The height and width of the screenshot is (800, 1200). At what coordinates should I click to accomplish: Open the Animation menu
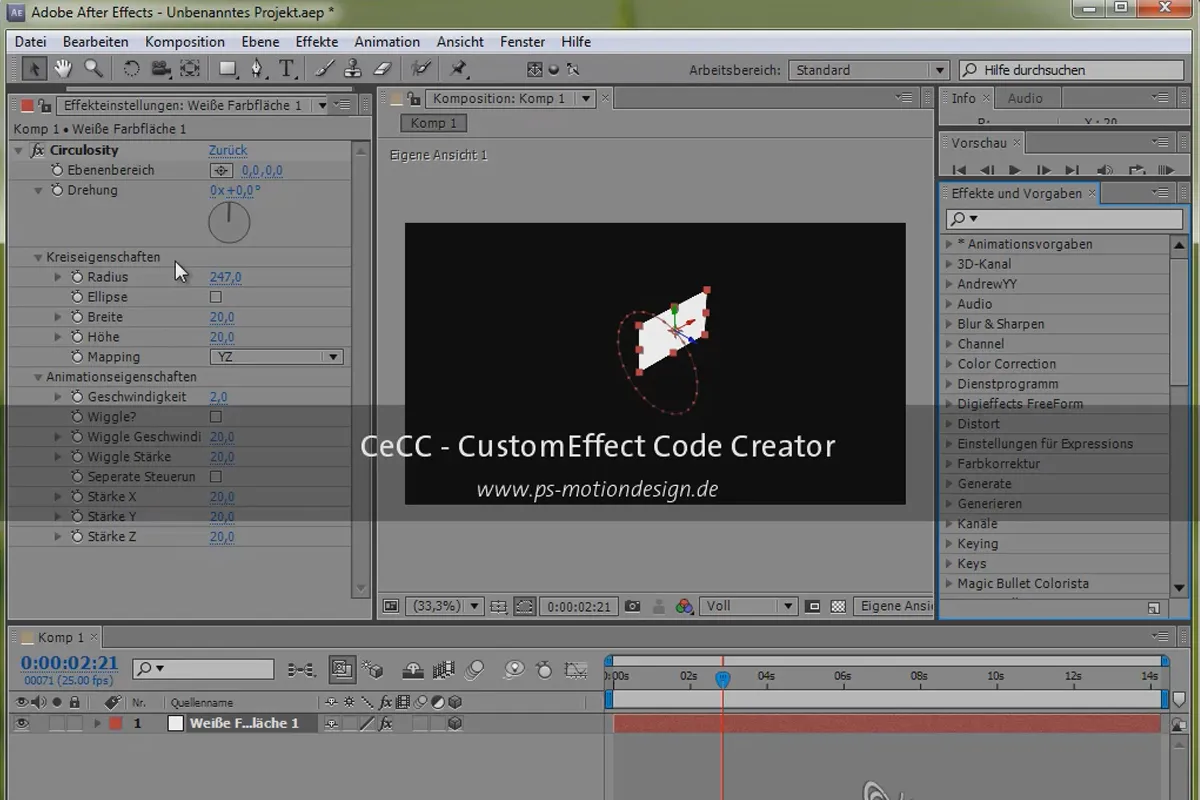(x=387, y=42)
